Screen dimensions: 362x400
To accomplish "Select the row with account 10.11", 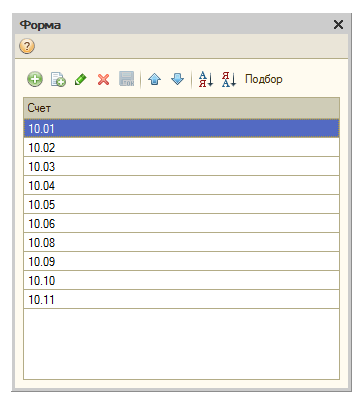I will pos(182,299).
